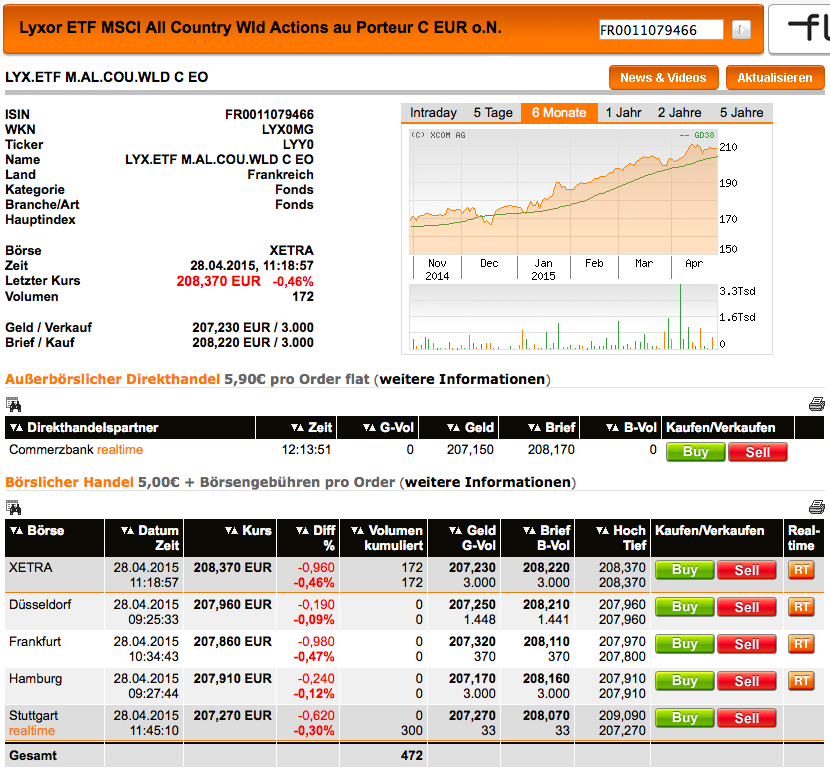The height and width of the screenshot is (774, 830).
Task: Click the Aktualisieren button
Action: pos(775,78)
